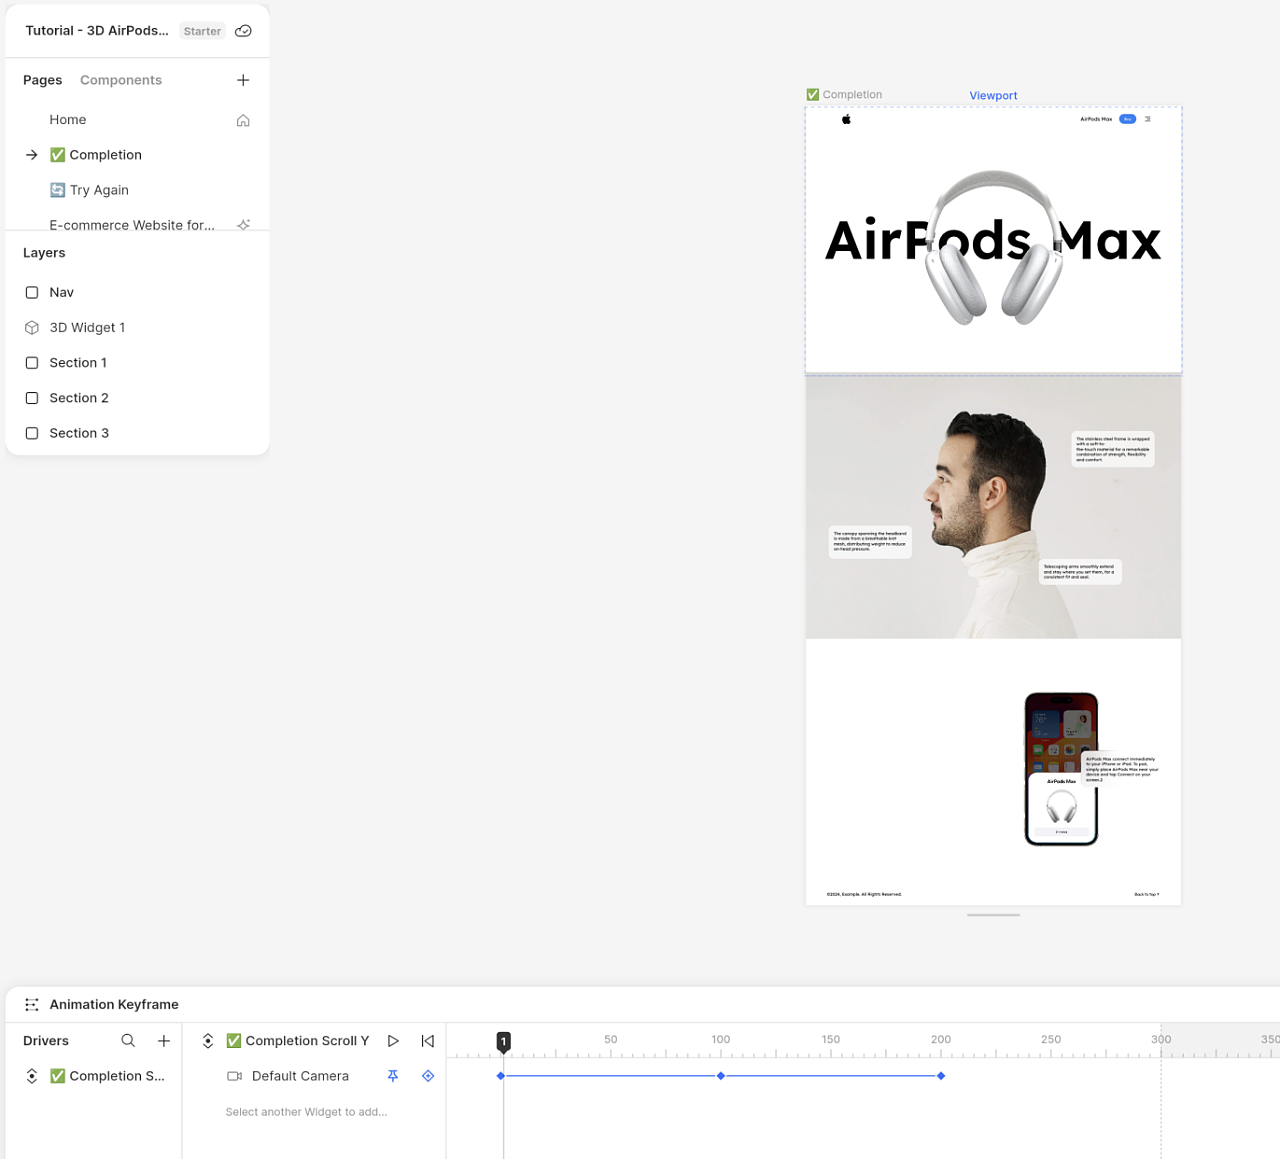Click the Section 2 layer frame icon

point(32,398)
